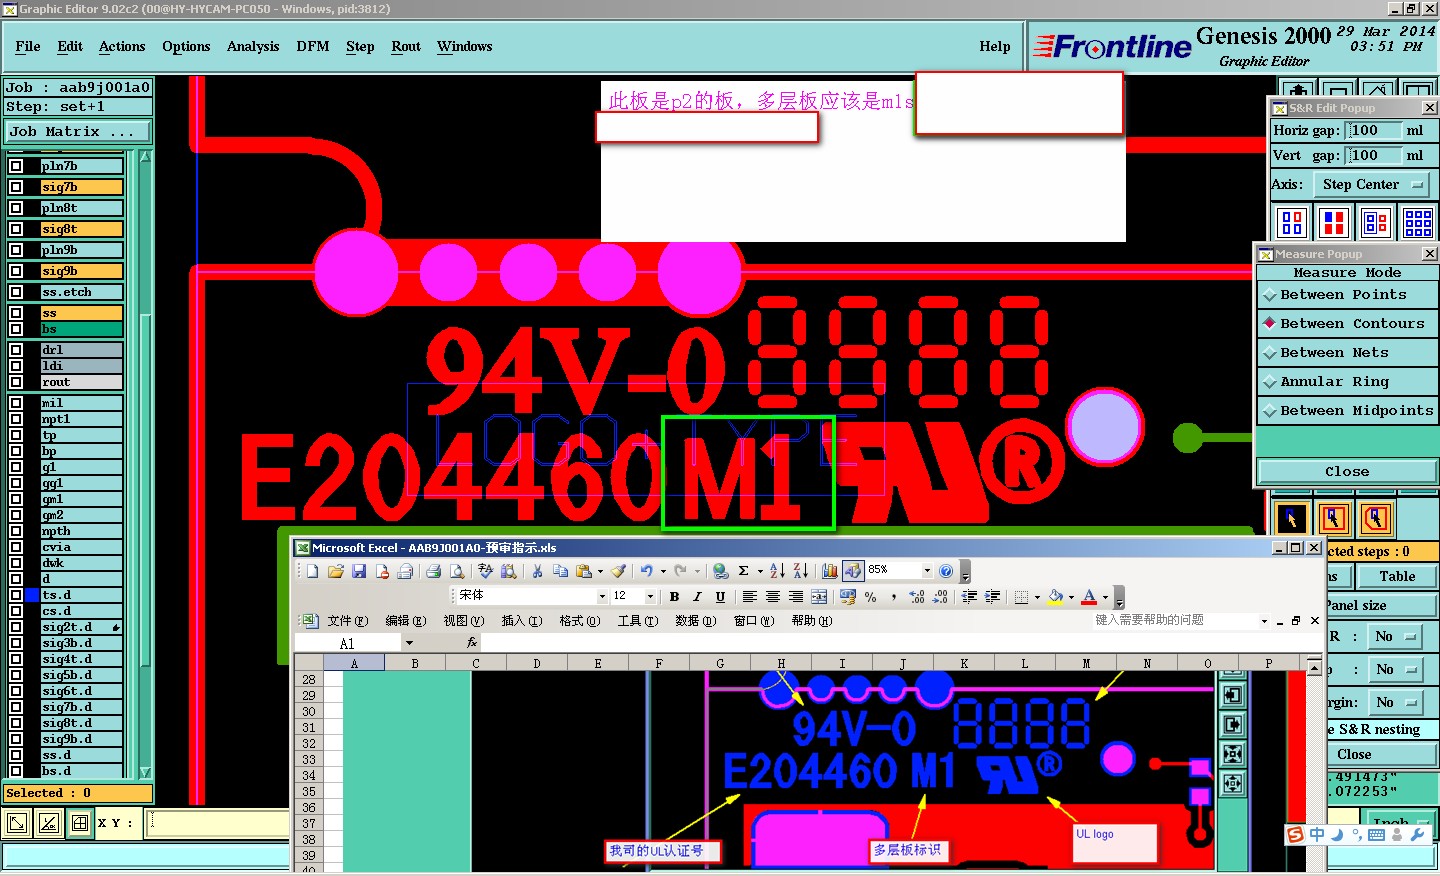The image size is (1440, 876).
Task: Open the Actions menu in Genesis
Action: tap(122, 47)
